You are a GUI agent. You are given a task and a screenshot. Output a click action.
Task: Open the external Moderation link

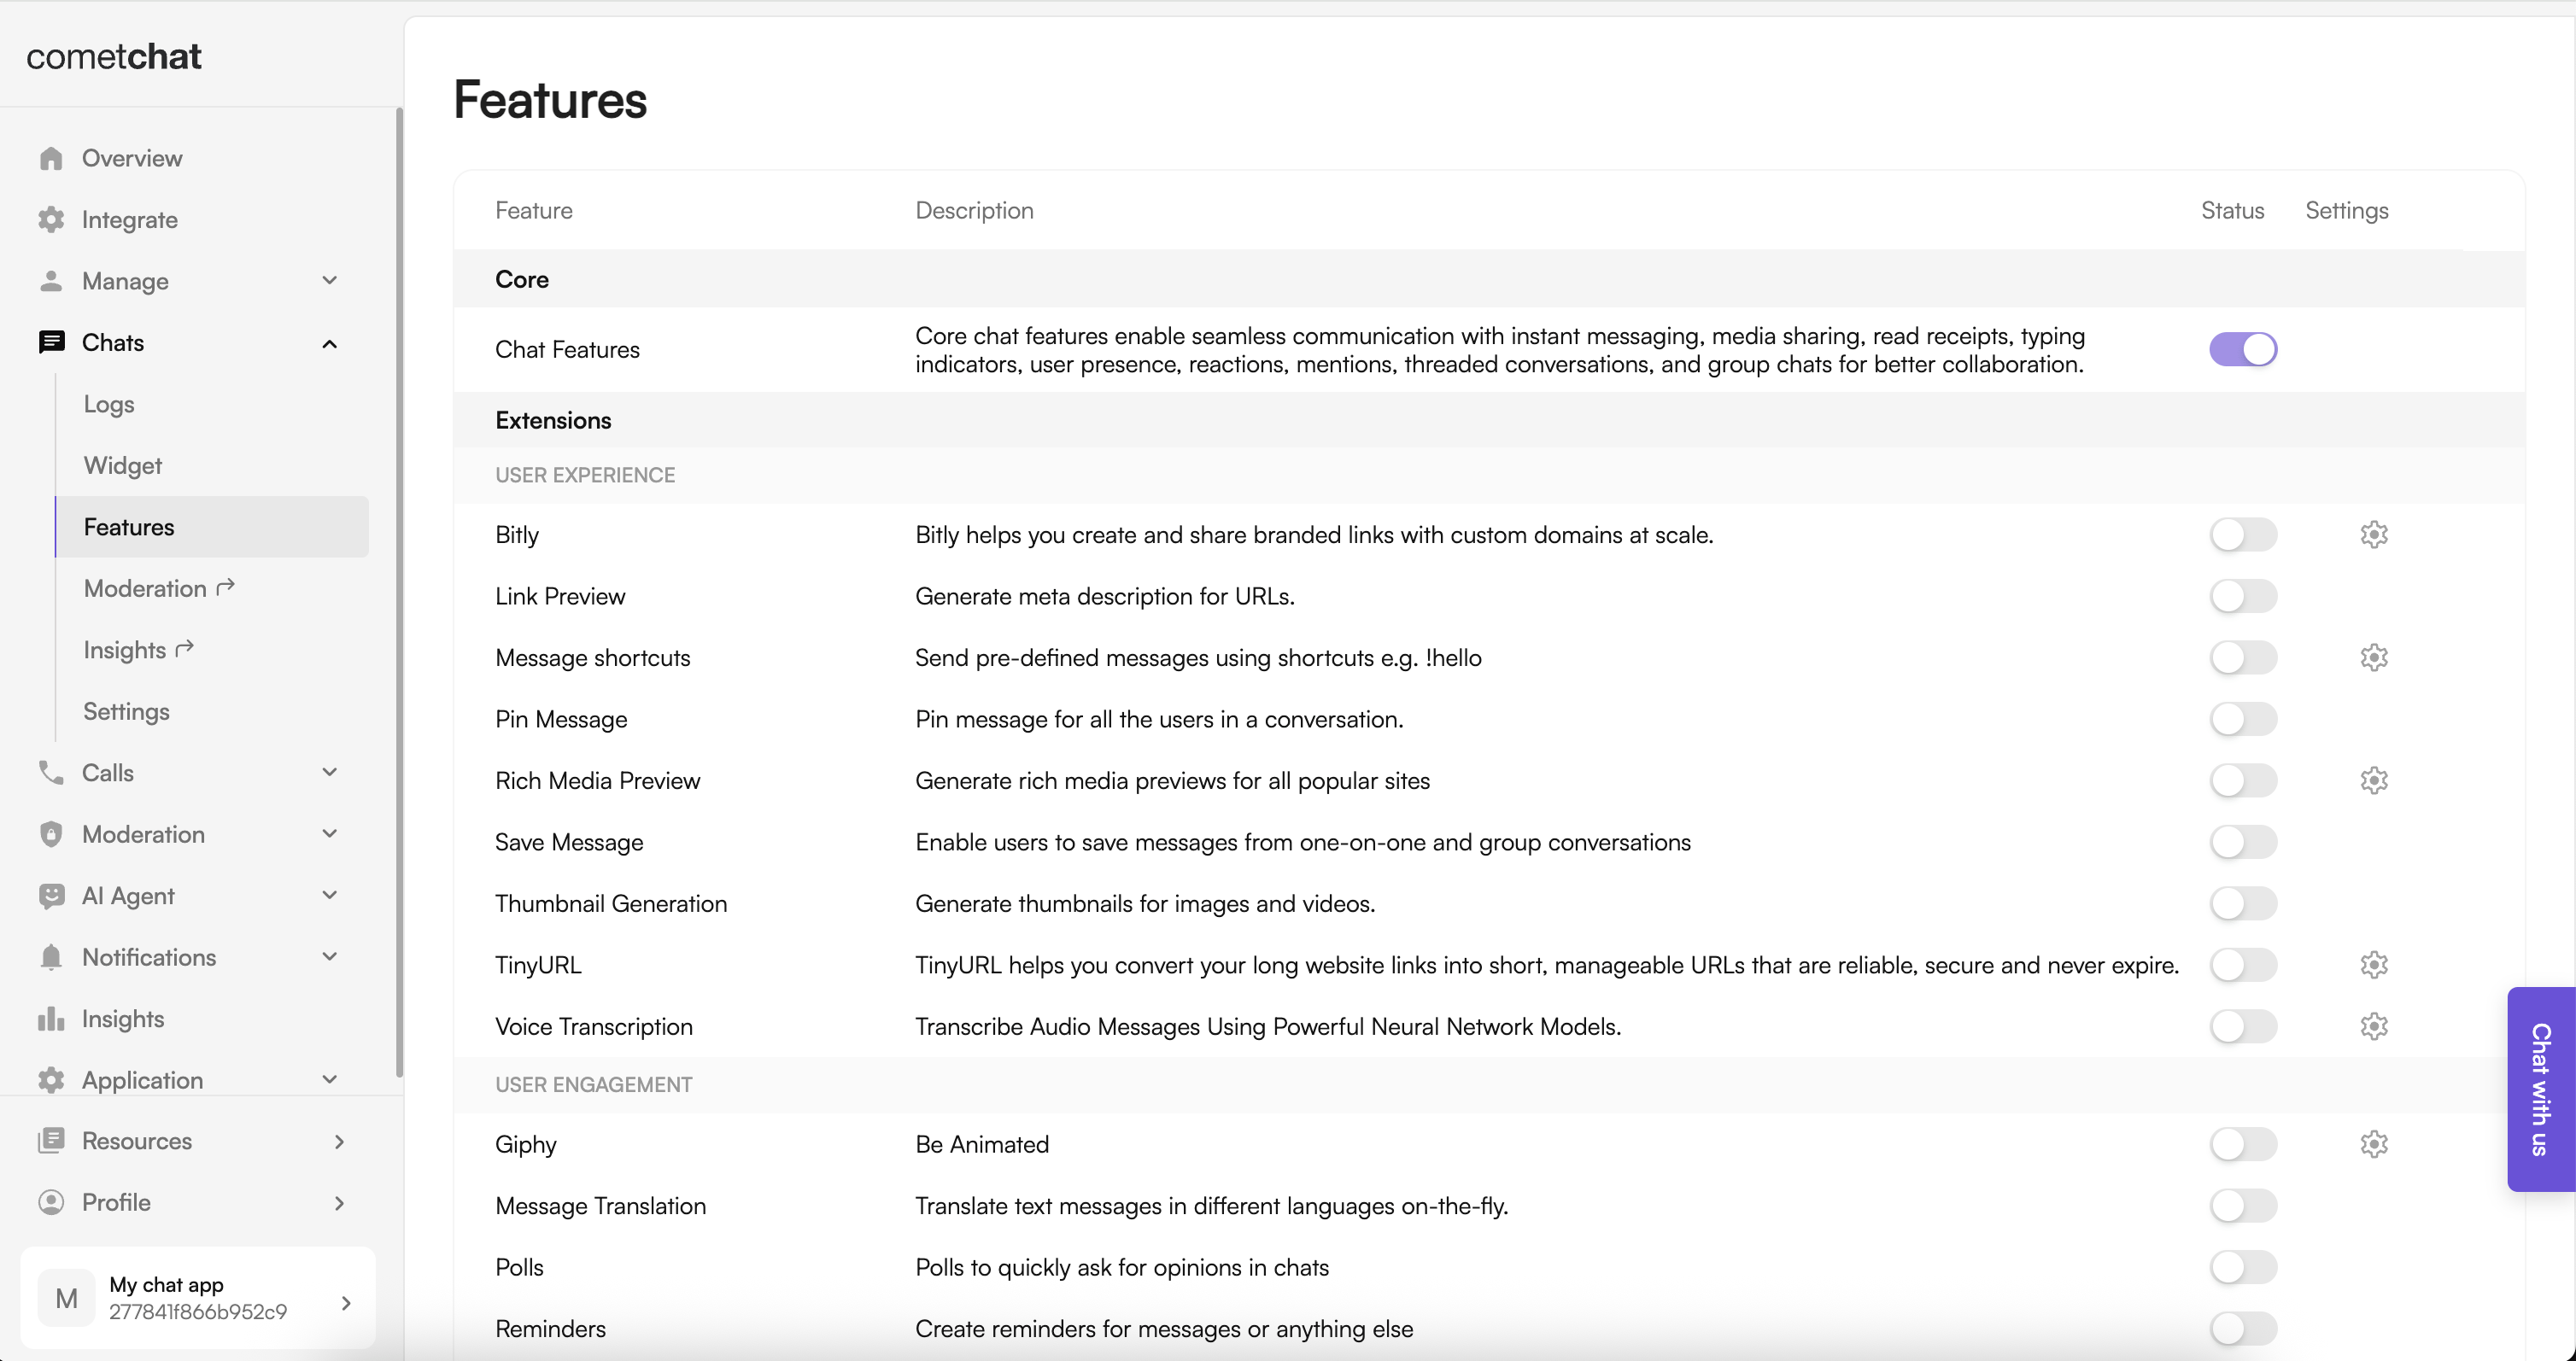(x=159, y=588)
